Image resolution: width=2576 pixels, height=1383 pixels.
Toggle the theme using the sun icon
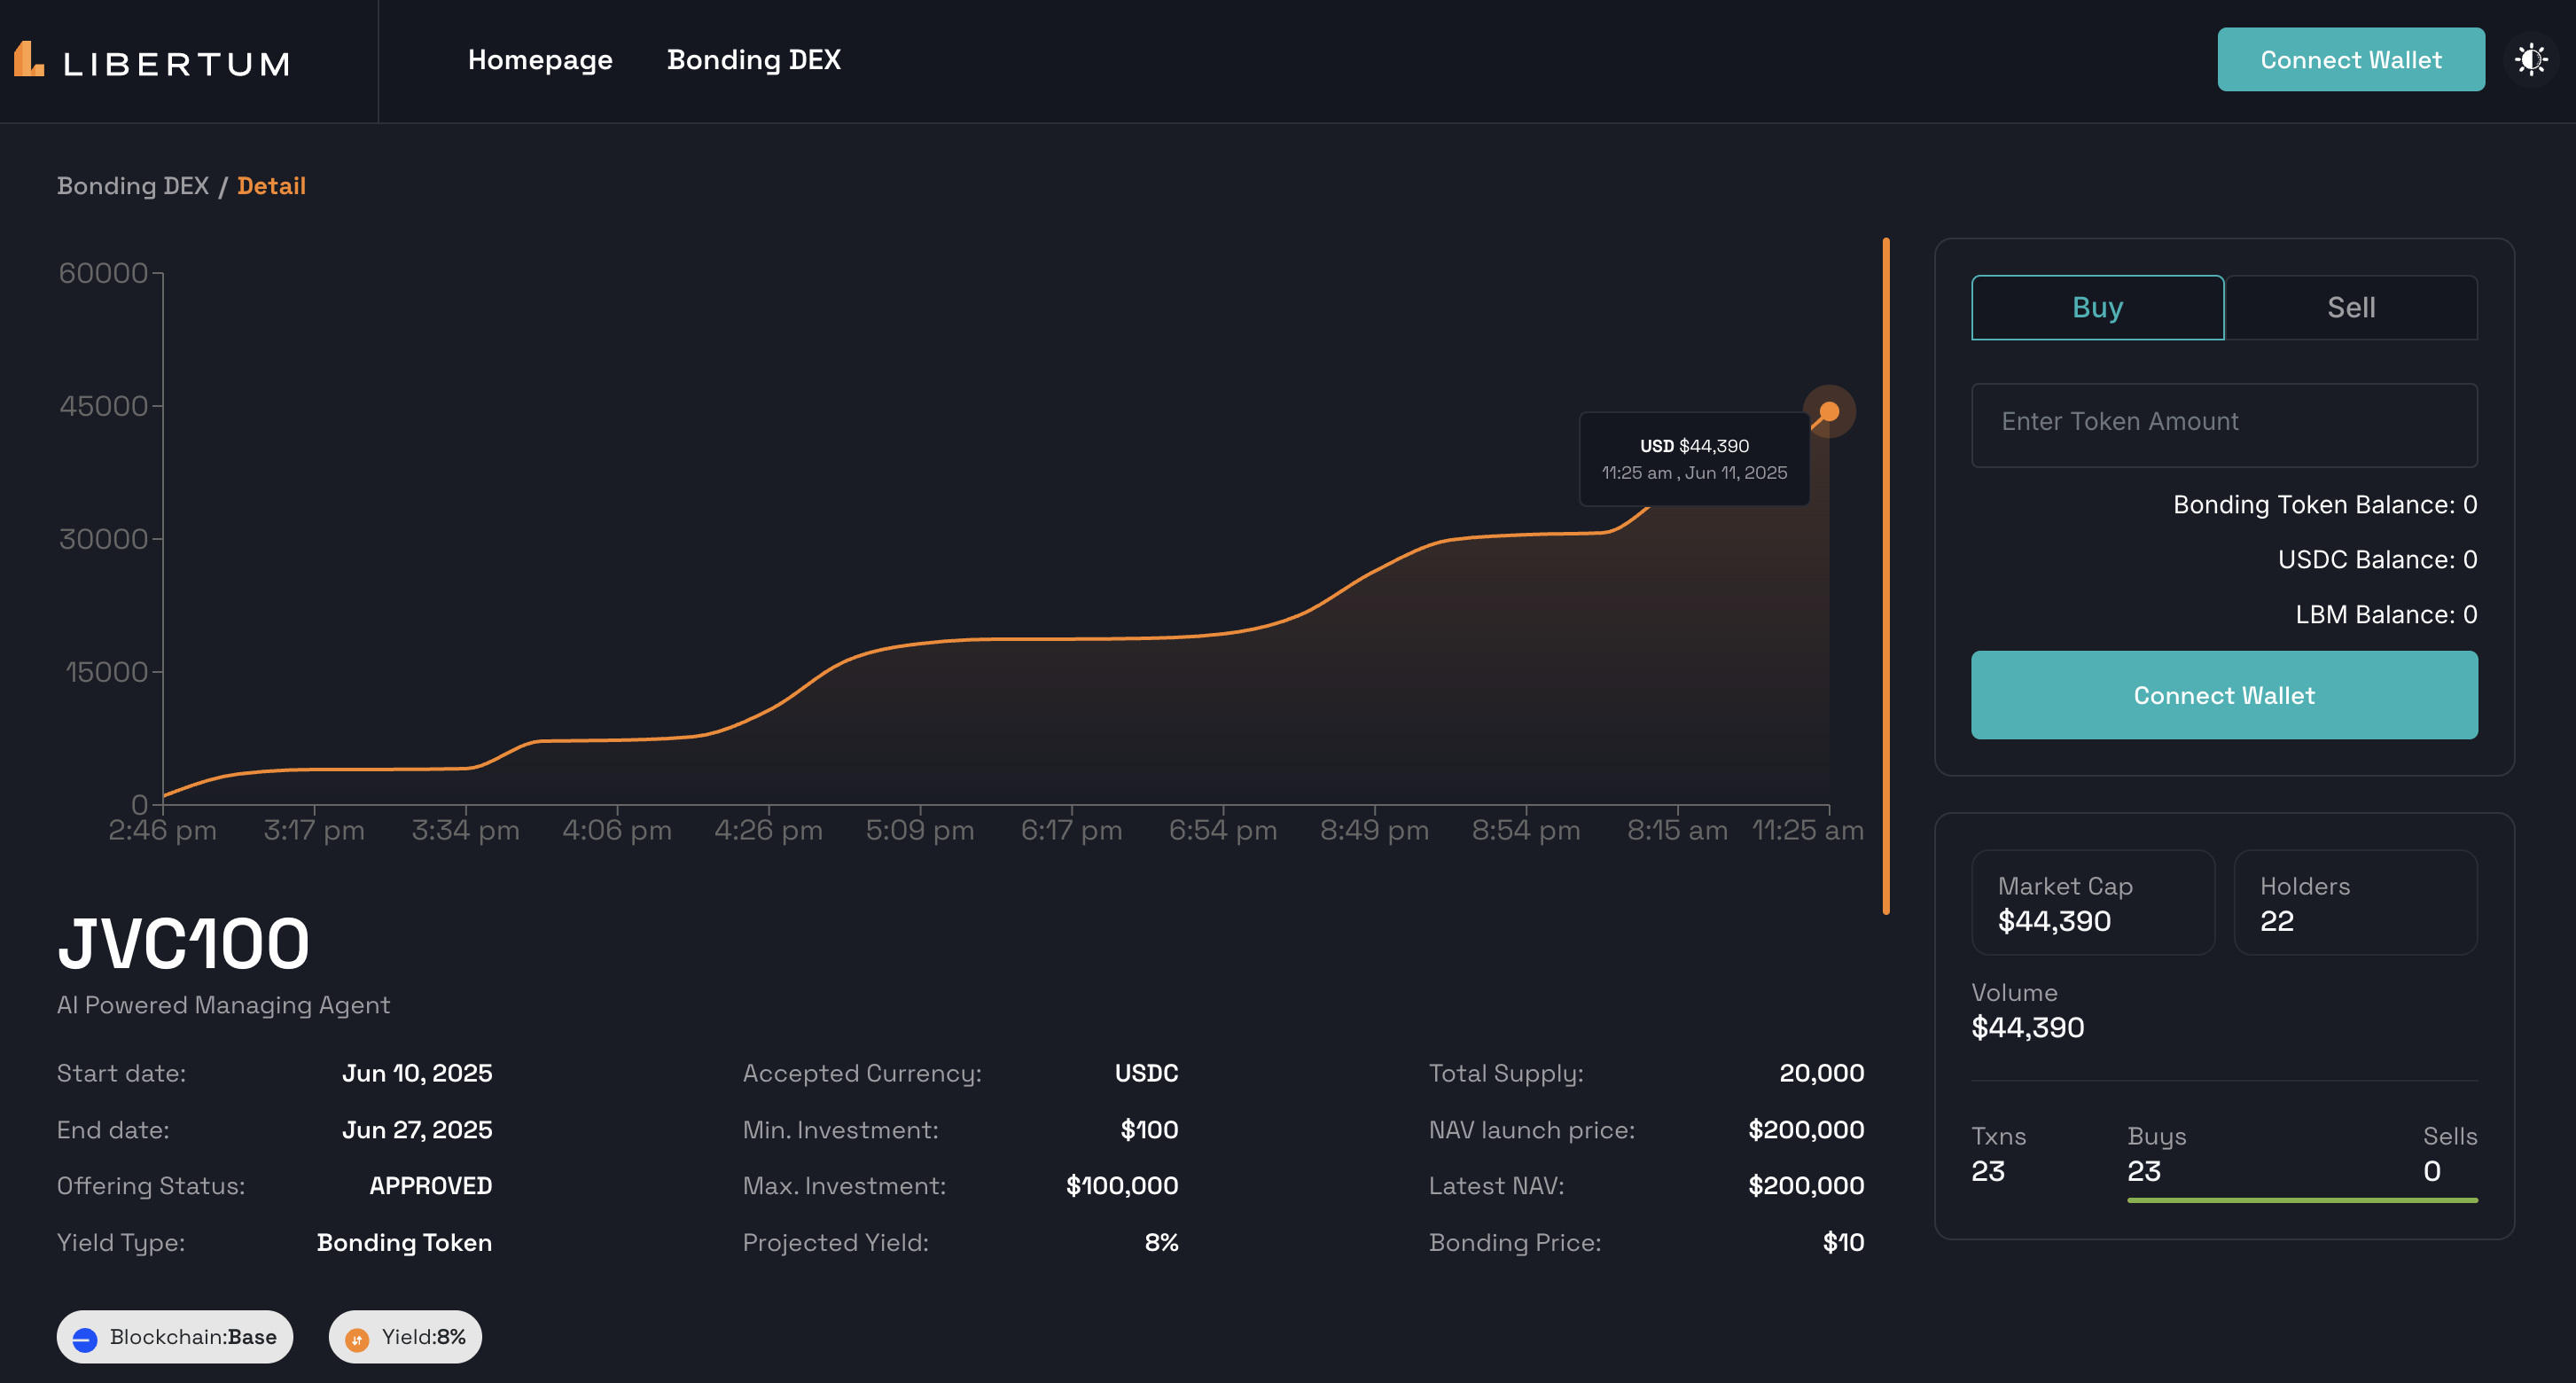click(x=2532, y=59)
